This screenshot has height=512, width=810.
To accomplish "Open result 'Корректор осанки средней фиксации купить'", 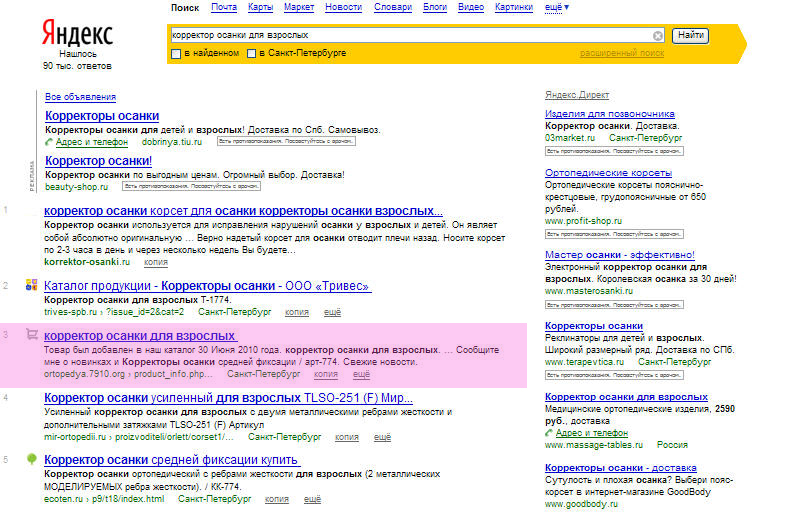I will pyautogui.click(x=172, y=460).
